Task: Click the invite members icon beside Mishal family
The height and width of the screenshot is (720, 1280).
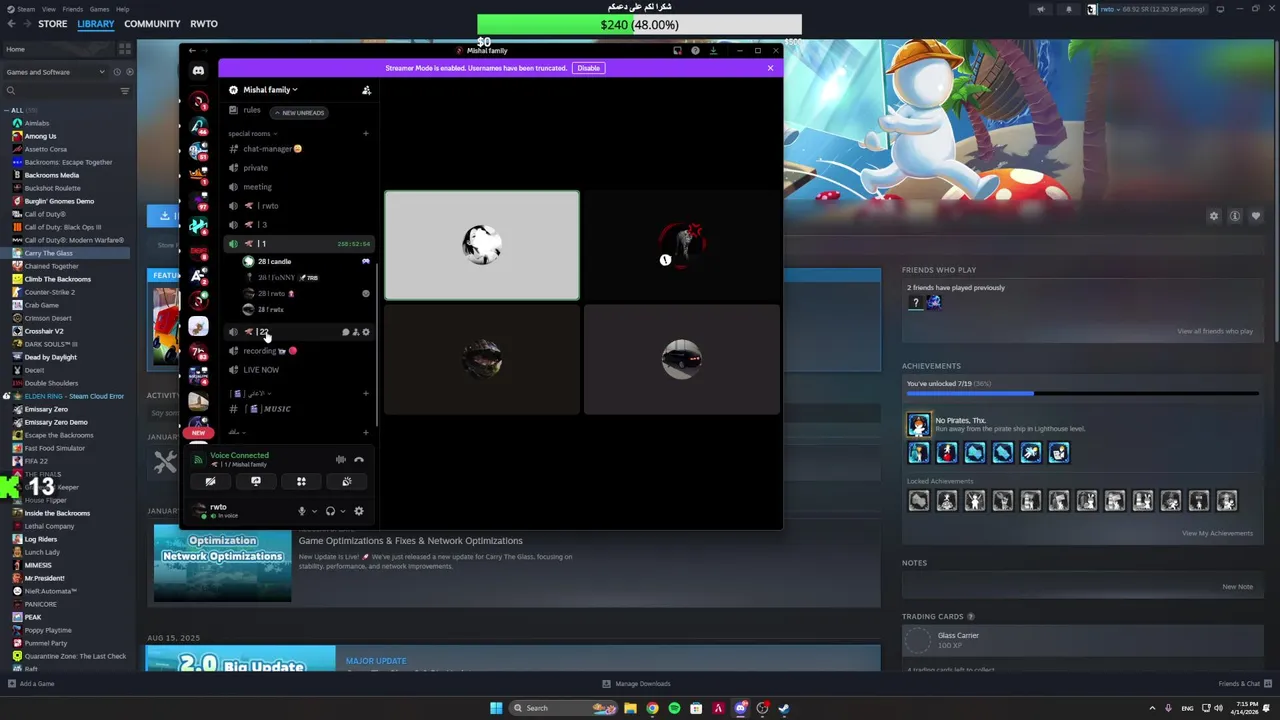Action: (366, 90)
